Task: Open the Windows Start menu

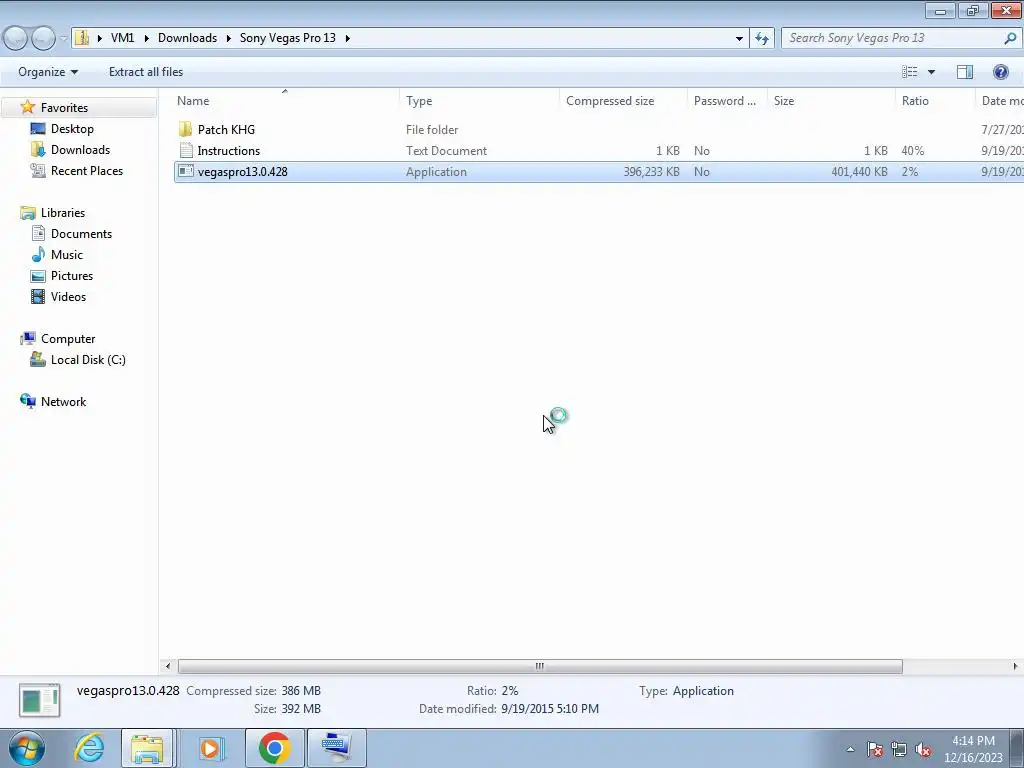Action: [x=27, y=748]
